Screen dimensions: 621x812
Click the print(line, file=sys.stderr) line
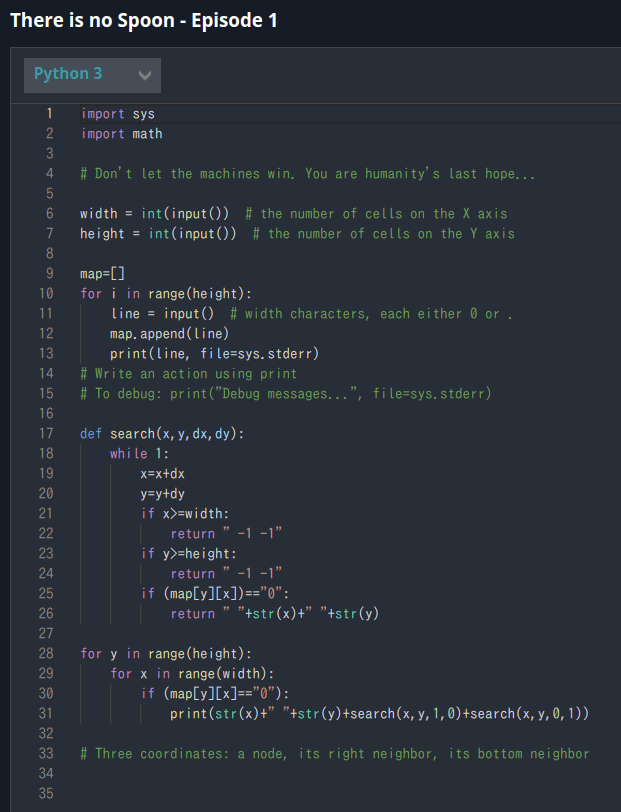(x=214, y=354)
